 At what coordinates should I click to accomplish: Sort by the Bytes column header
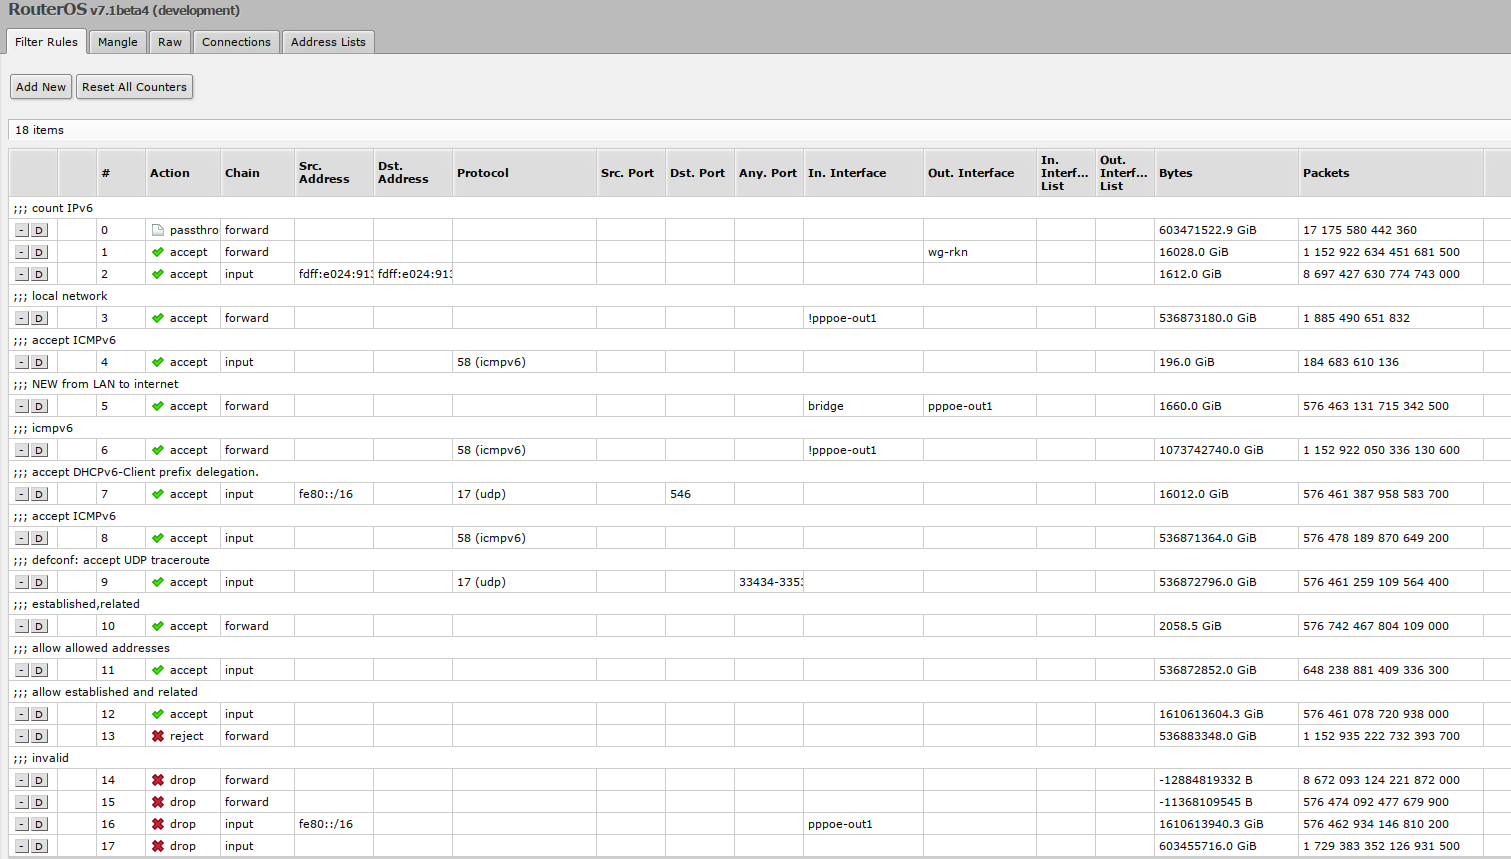[x=1226, y=173]
